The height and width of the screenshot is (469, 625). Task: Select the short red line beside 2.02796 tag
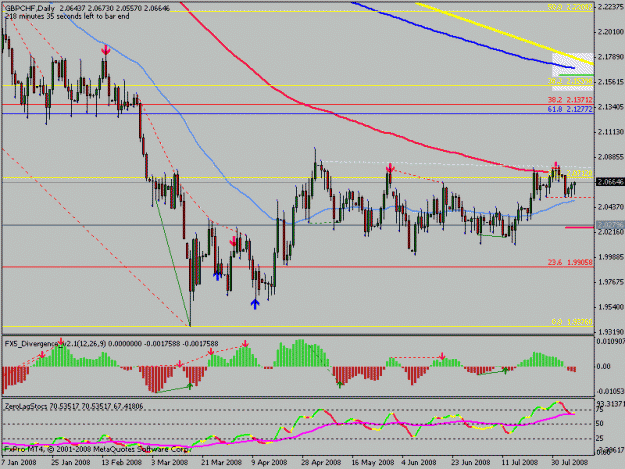(x=580, y=227)
